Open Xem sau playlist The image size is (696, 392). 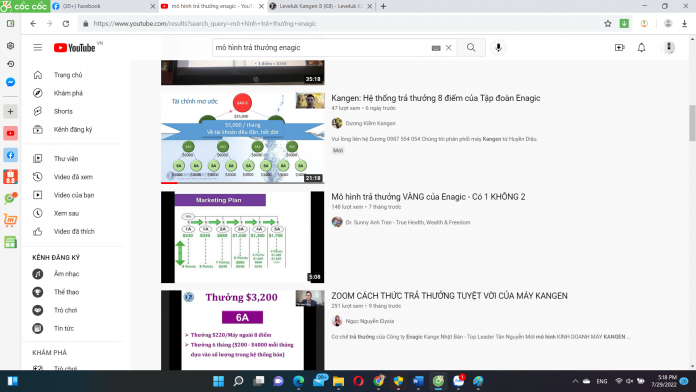click(66, 214)
